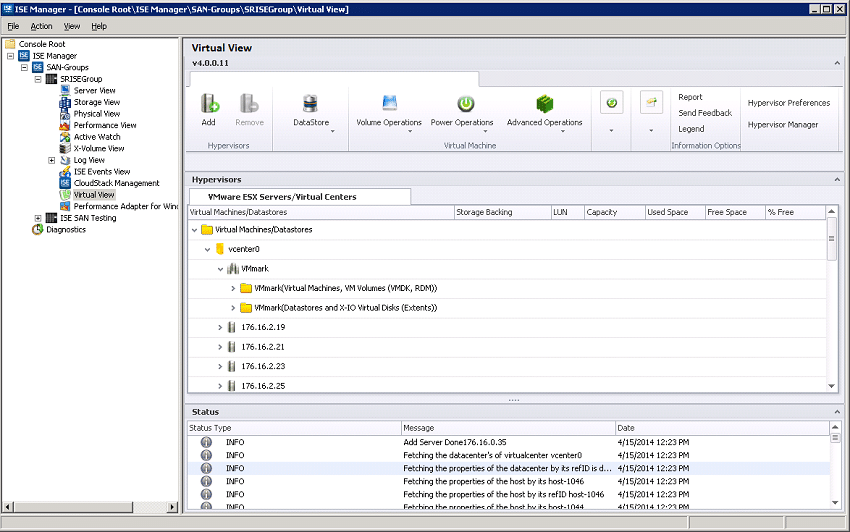
Task: Select Log View icon
Action: pos(65,160)
